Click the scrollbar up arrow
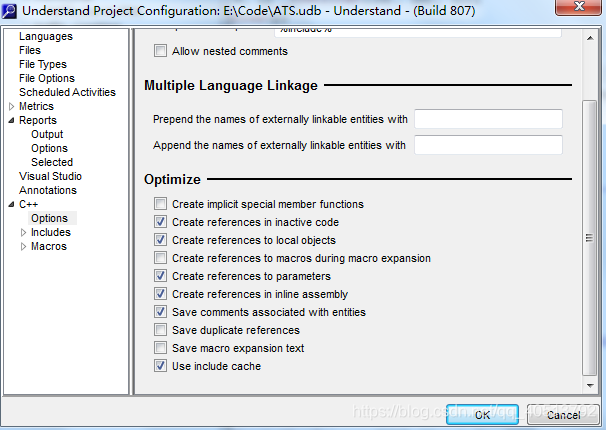 pos(590,38)
